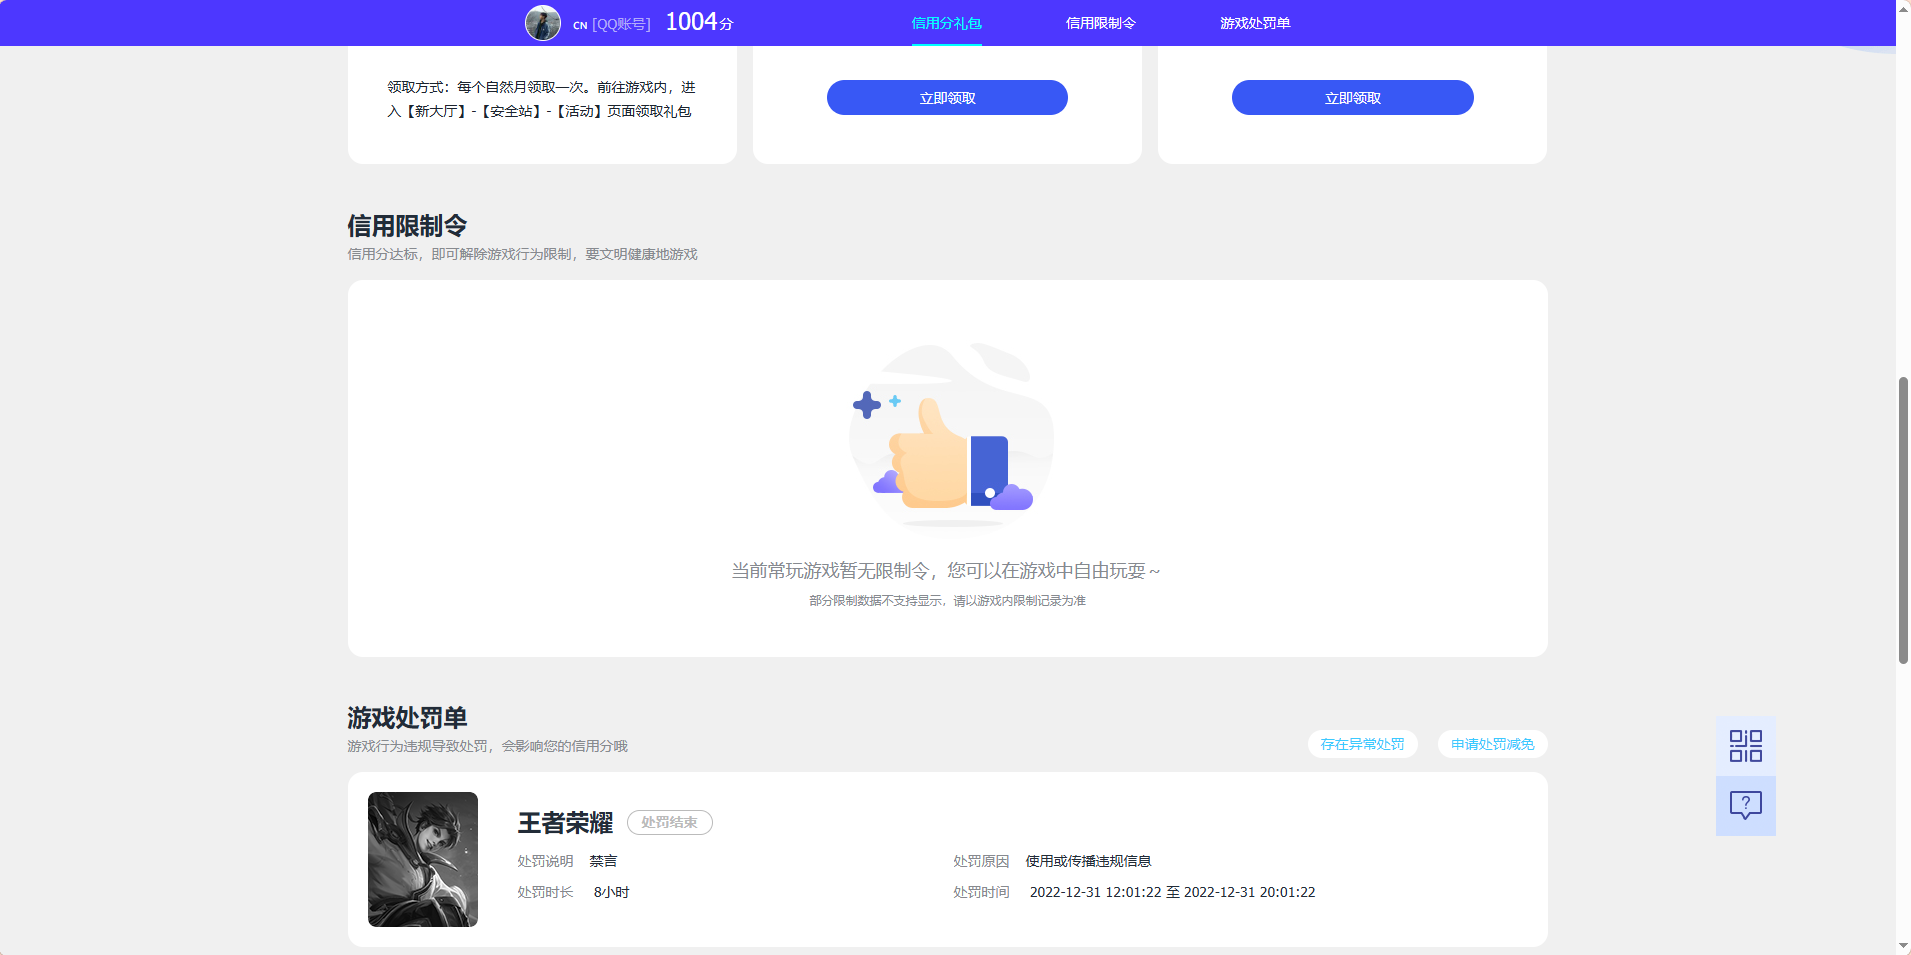Image resolution: width=1911 pixels, height=955 pixels.
Task: Click the [QQ账号] account label
Action: click(x=620, y=22)
